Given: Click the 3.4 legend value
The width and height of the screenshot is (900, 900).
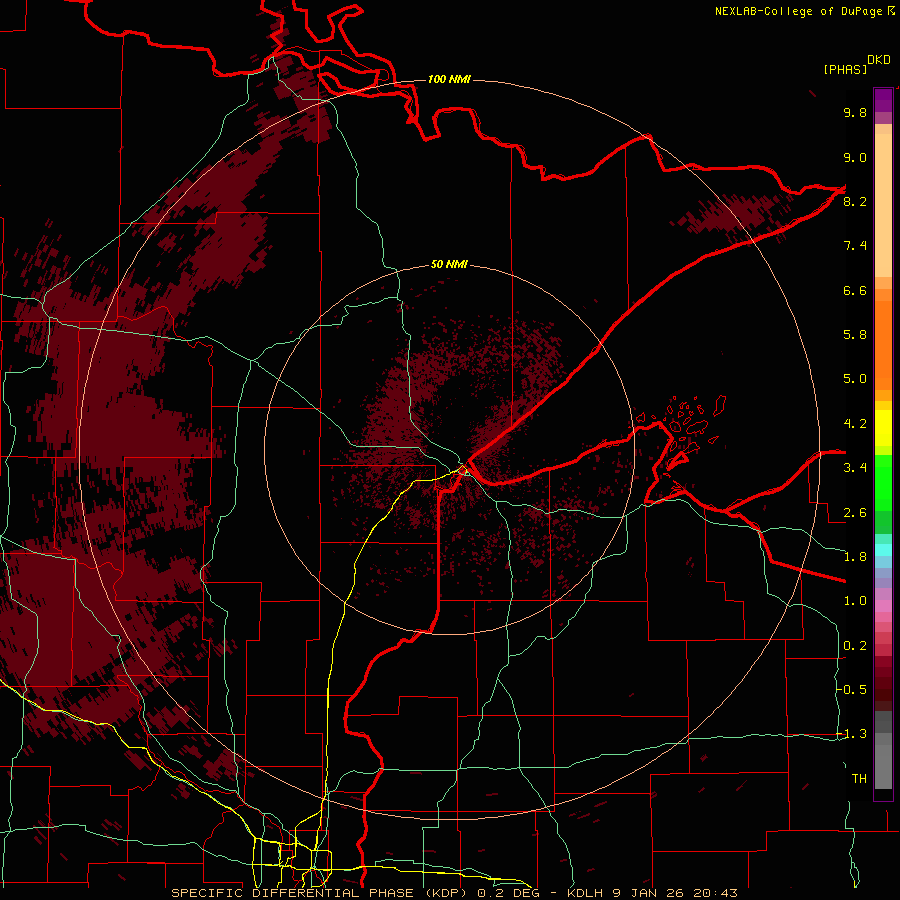Looking at the screenshot, I should (855, 468).
